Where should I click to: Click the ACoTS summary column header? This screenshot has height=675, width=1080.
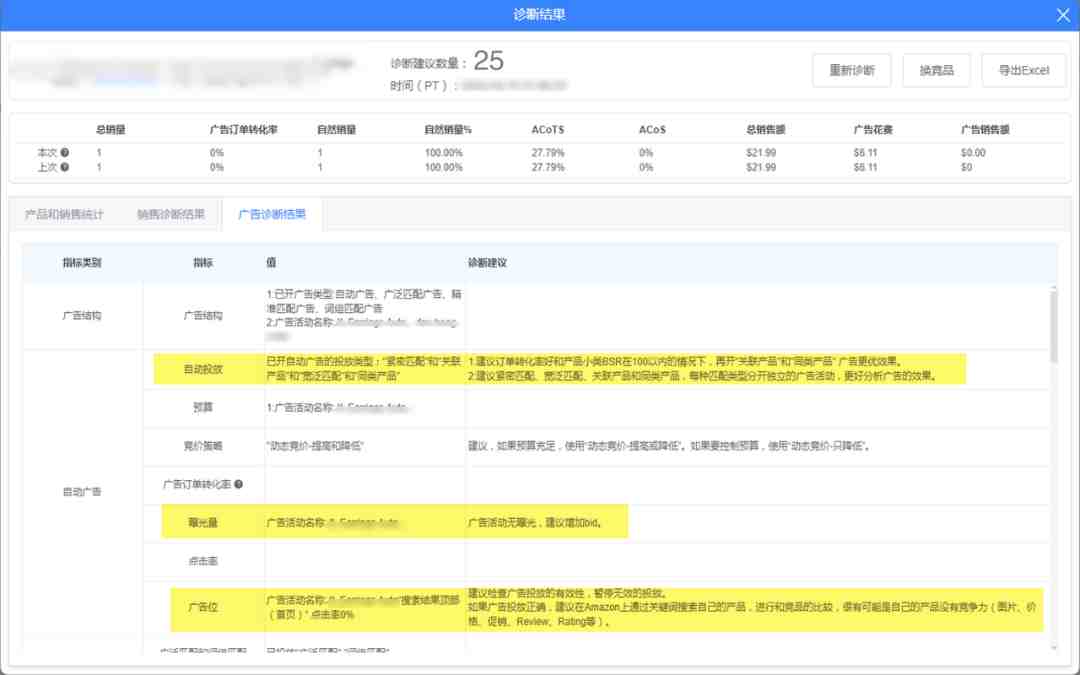tap(548, 129)
